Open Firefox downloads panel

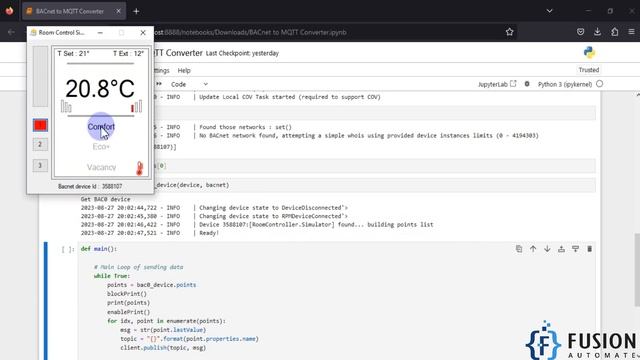pyautogui.click(x=598, y=32)
